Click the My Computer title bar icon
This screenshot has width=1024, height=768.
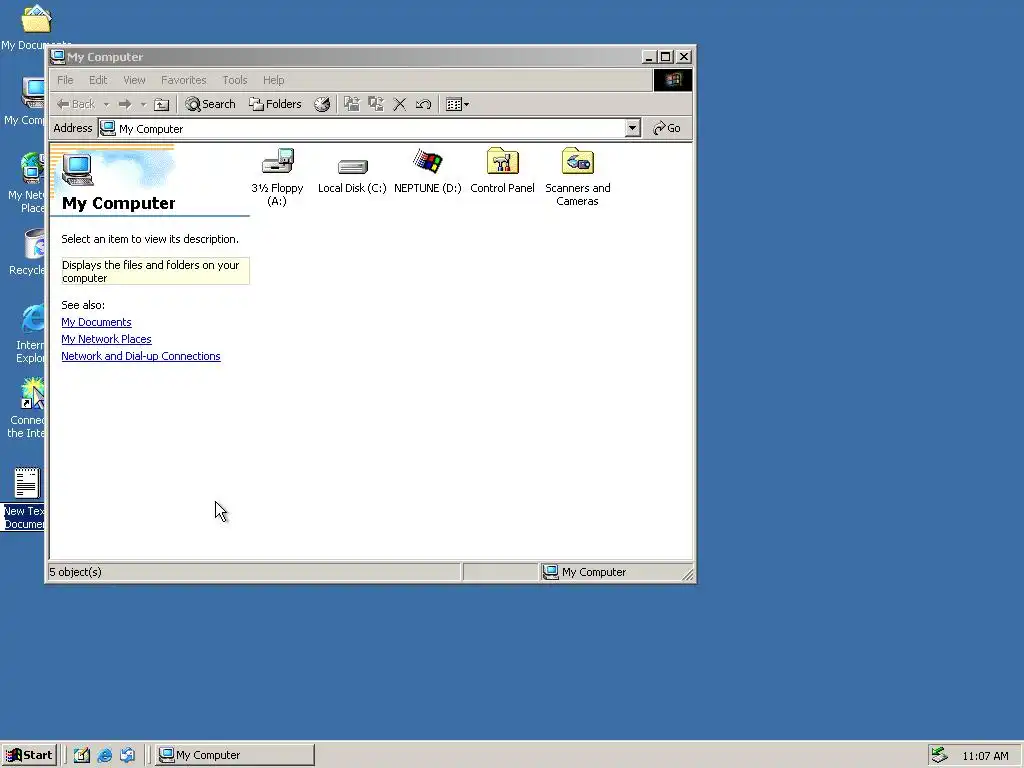pyautogui.click(x=57, y=57)
